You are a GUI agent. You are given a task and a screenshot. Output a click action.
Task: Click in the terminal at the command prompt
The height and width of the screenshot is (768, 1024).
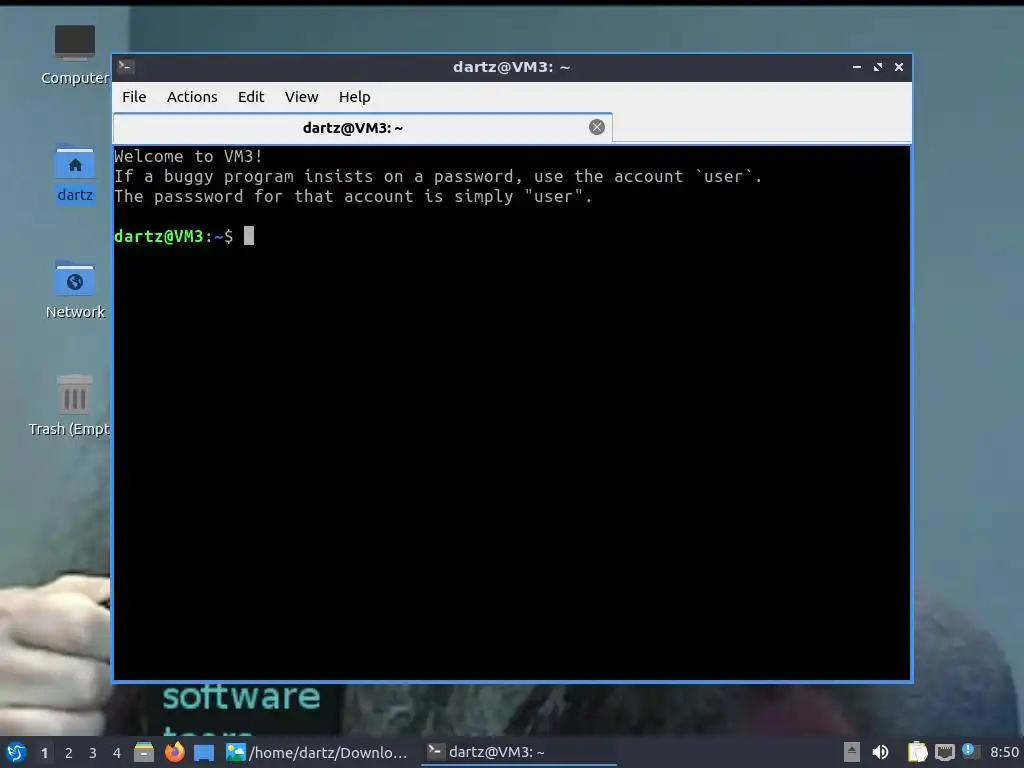click(x=249, y=236)
